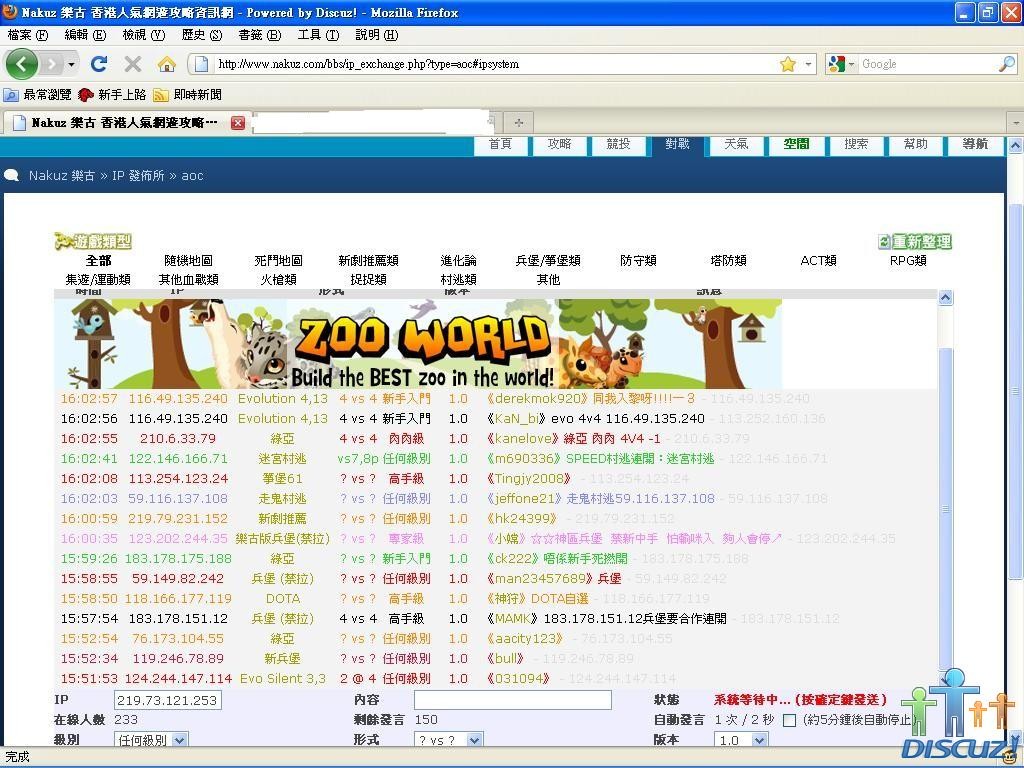Open the 檢視 menu
The width and height of the screenshot is (1024, 768).
tap(144, 35)
